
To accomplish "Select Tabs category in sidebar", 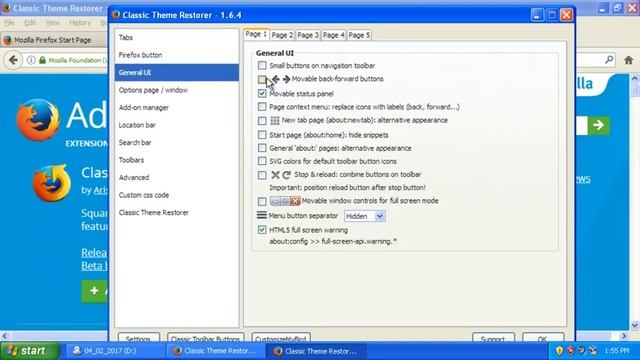I will tap(177, 37).
